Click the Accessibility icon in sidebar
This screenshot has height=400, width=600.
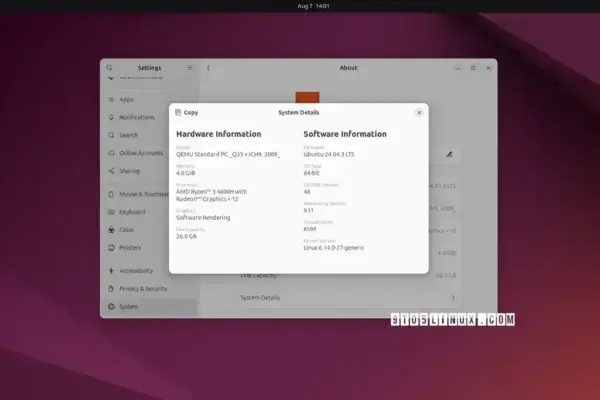coord(111,271)
